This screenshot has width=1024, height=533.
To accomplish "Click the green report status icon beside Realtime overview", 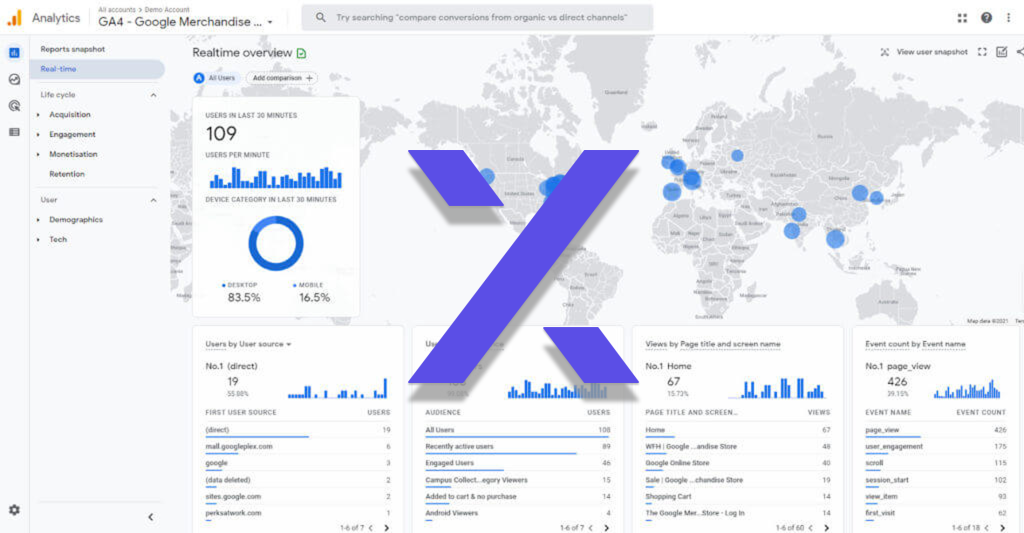I will click(301, 54).
